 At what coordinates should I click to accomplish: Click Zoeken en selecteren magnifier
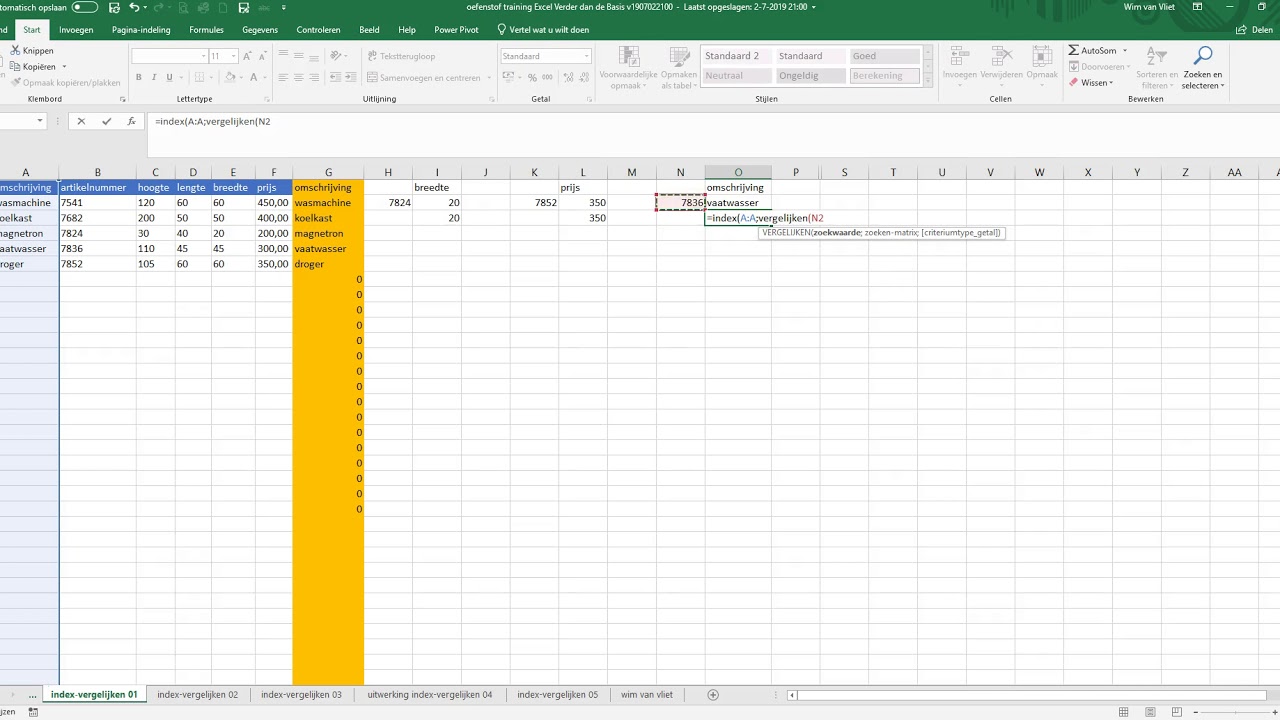(x=1203, y=66)
